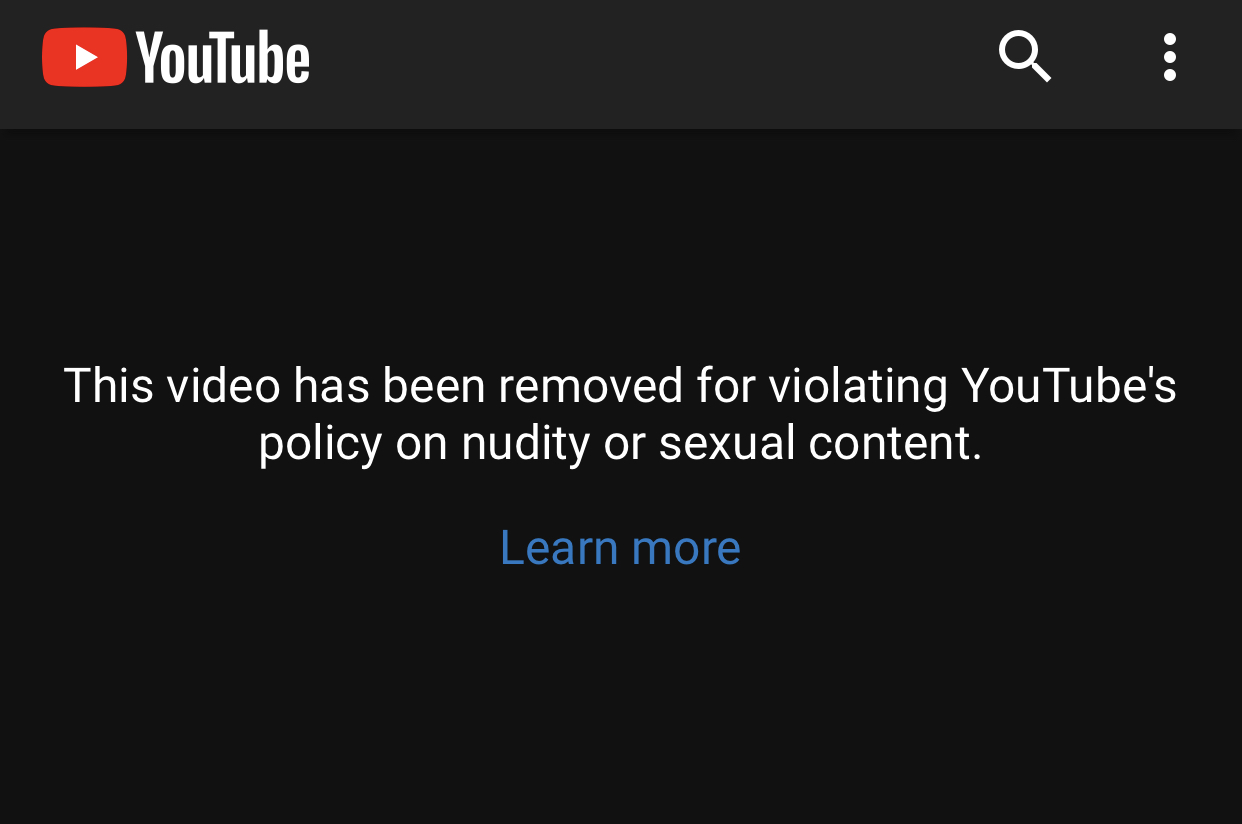Go to YouTube home via logo
Viewport: 1242px width, 824px height.
[176, 57]
